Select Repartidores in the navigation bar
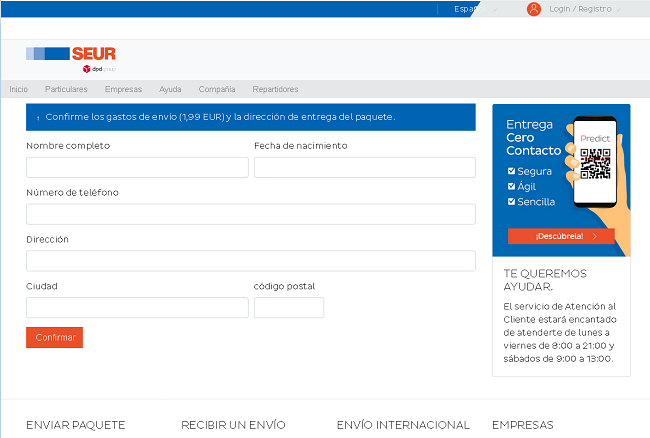 [275, 89]
